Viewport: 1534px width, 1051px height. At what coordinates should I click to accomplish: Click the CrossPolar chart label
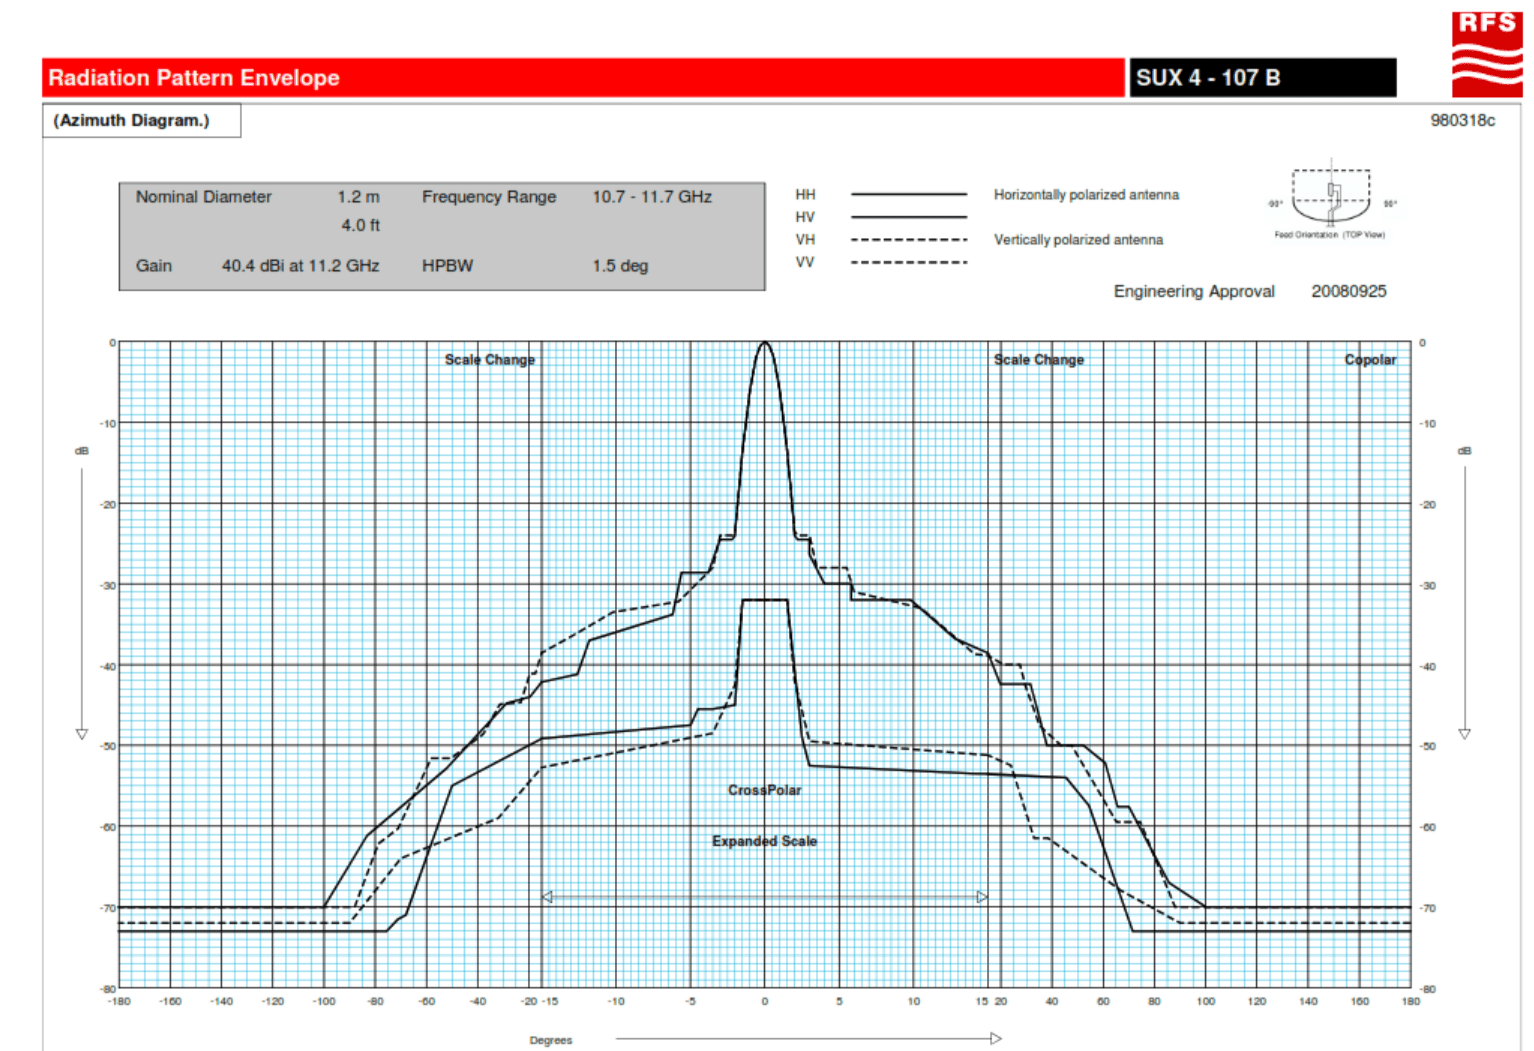click(x=764, y=790)
